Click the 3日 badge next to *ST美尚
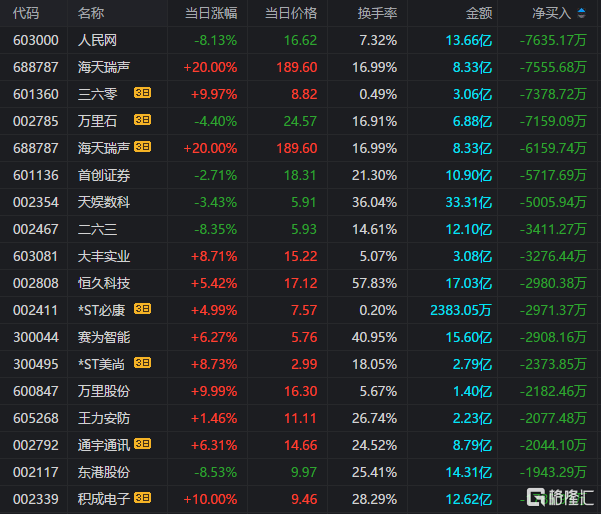601x514 pixels. pos(142,363)
